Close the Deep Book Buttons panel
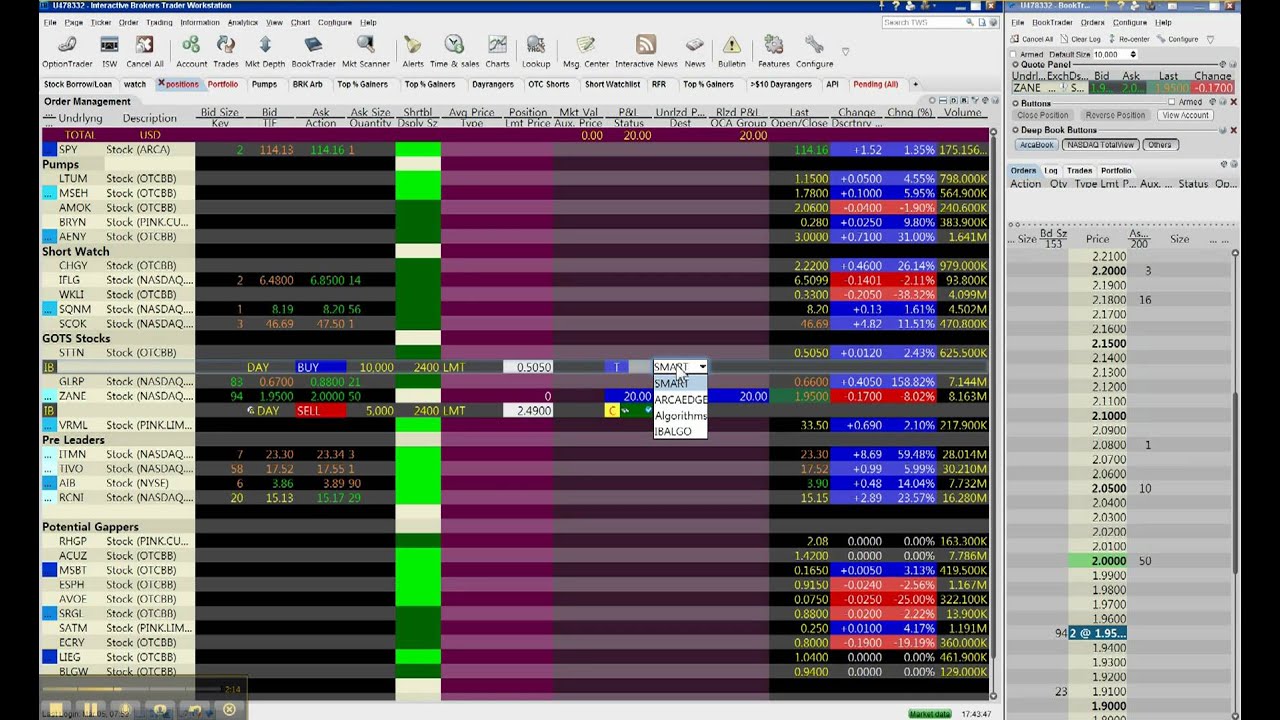Image resolution: width=1280 pixels, height=720 pixels. 1233,130
